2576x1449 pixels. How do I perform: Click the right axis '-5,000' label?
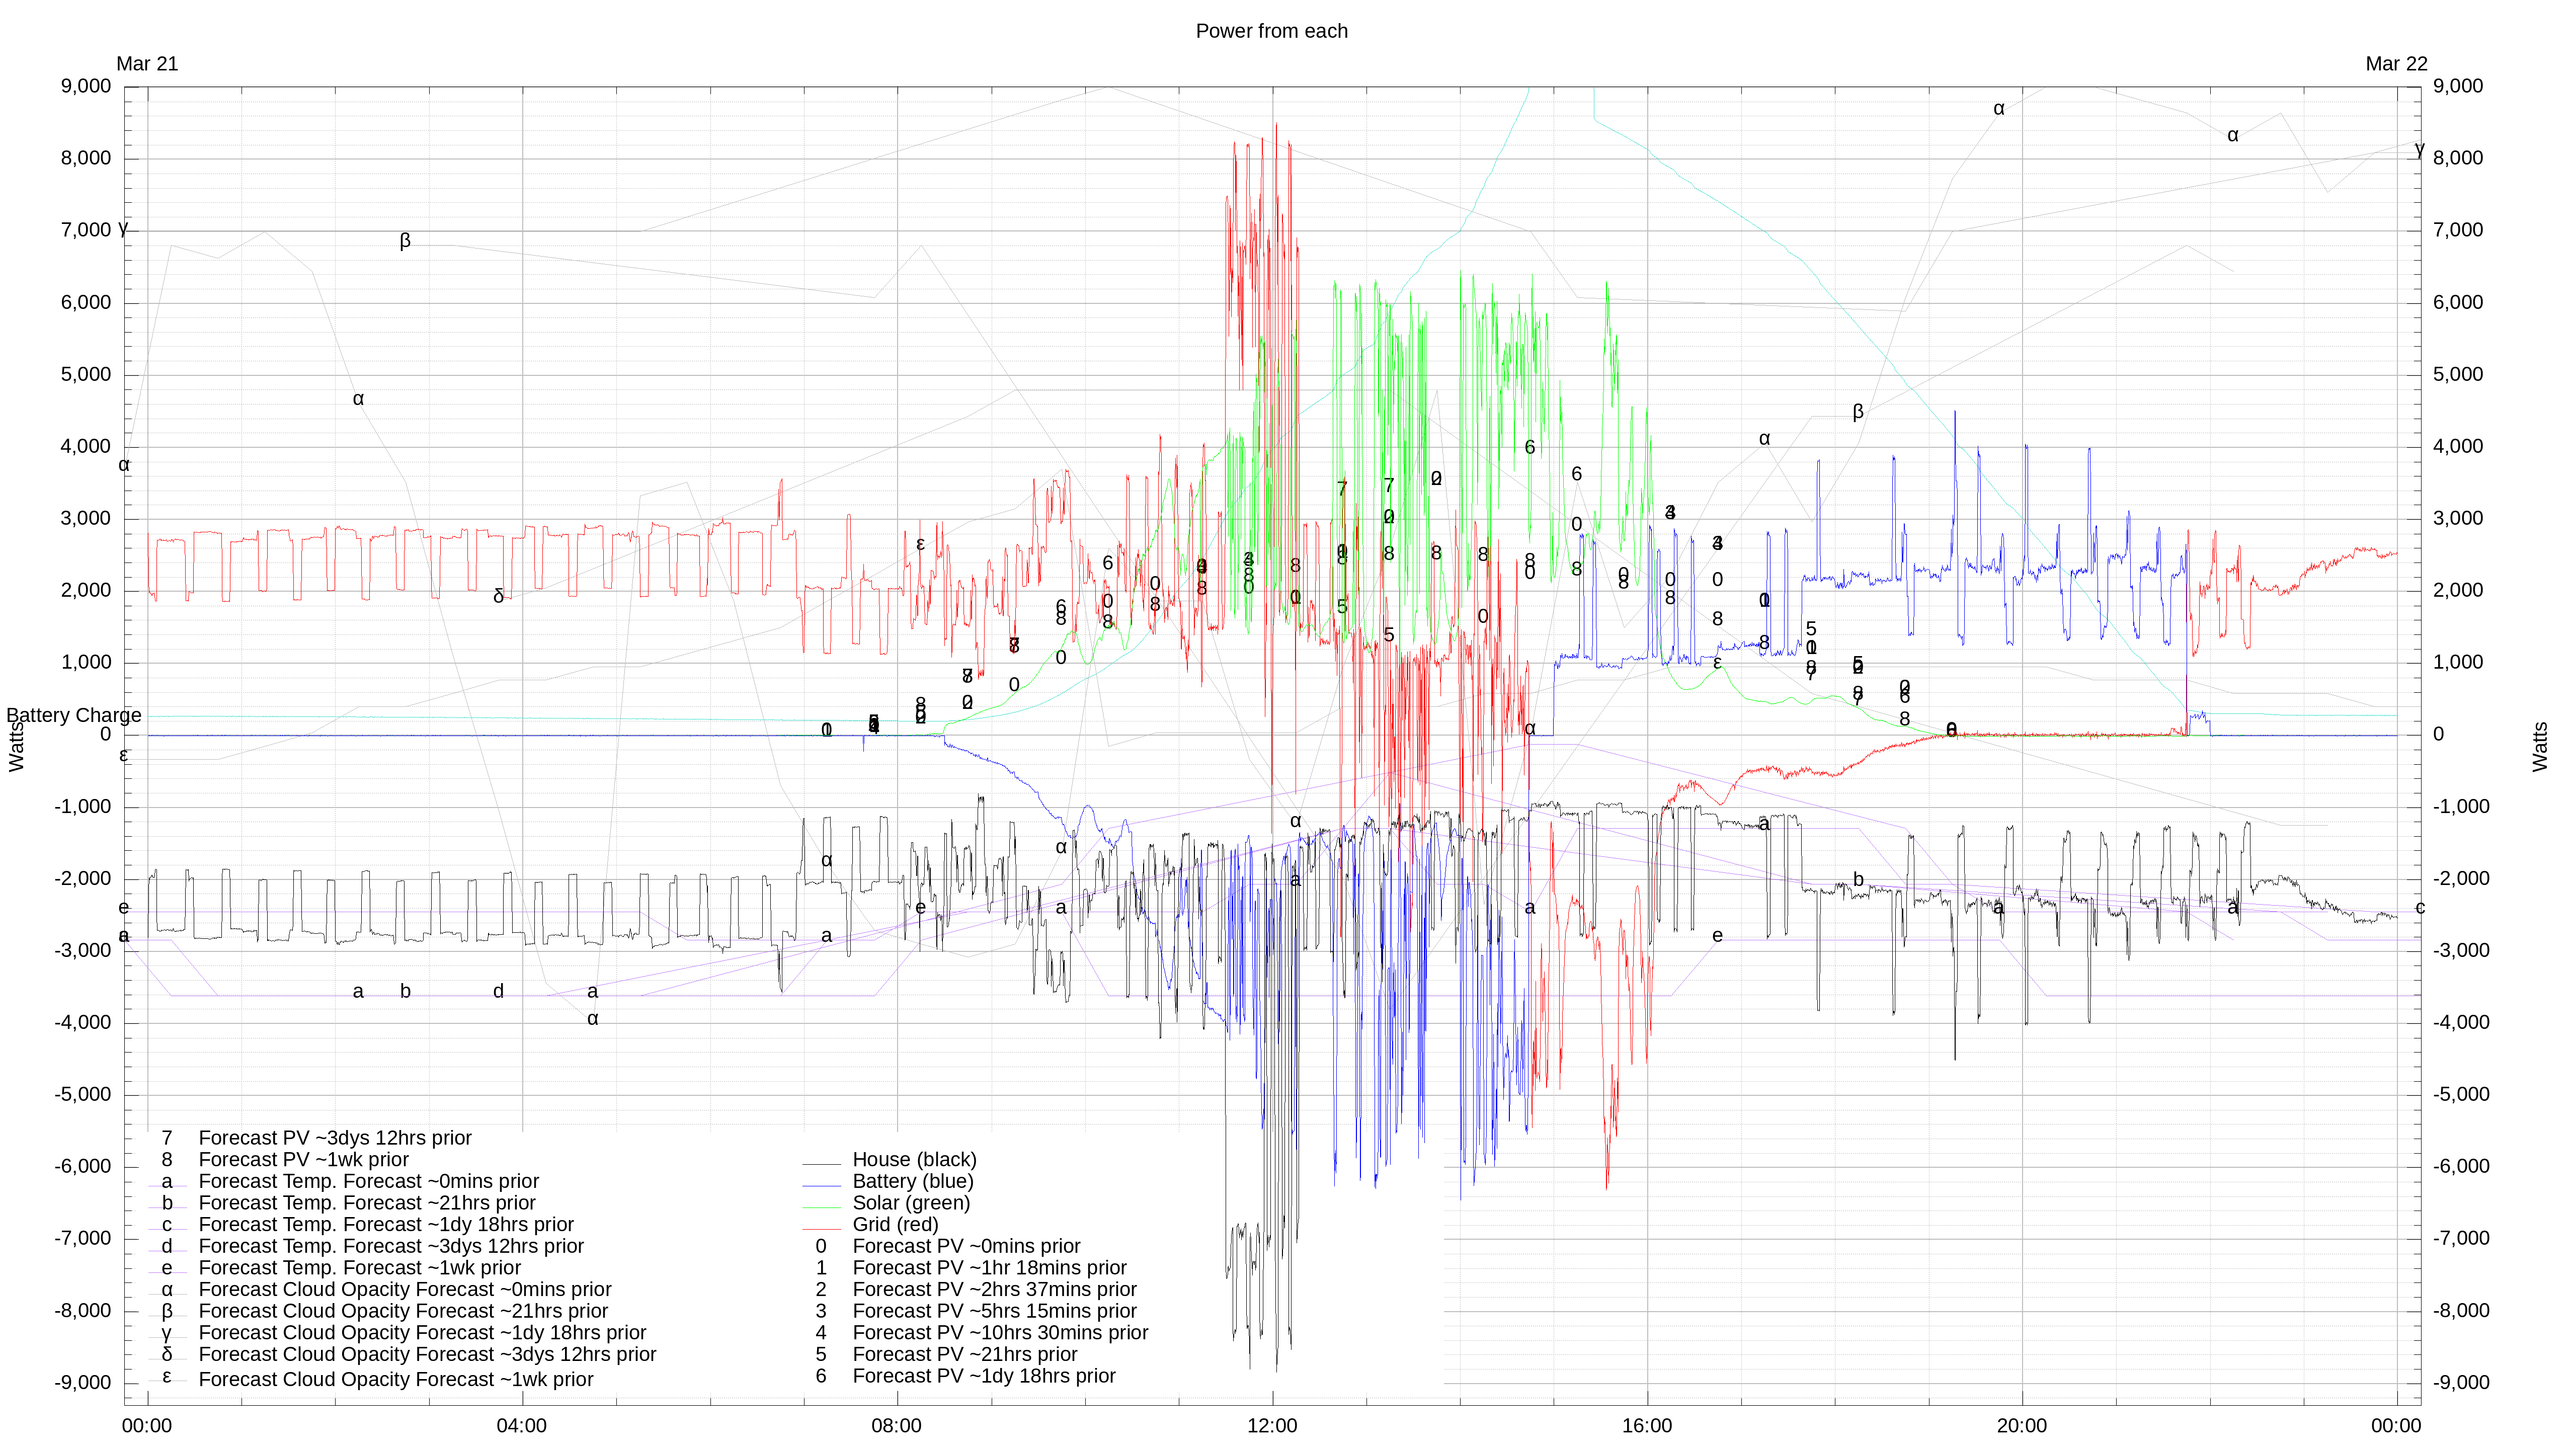pyautogui.click(x=2461, y=1095)
